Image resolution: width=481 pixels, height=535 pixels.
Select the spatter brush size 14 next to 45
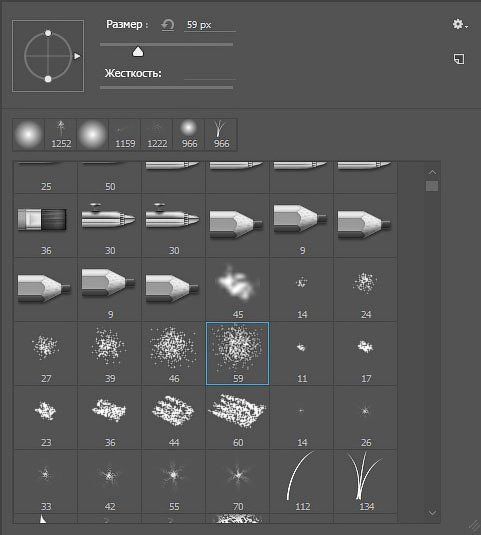302,290
